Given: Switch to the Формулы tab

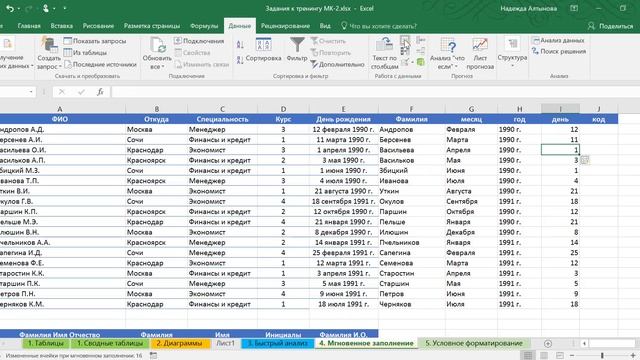Looking at the screenshot, I should click(x=204, y=26).
